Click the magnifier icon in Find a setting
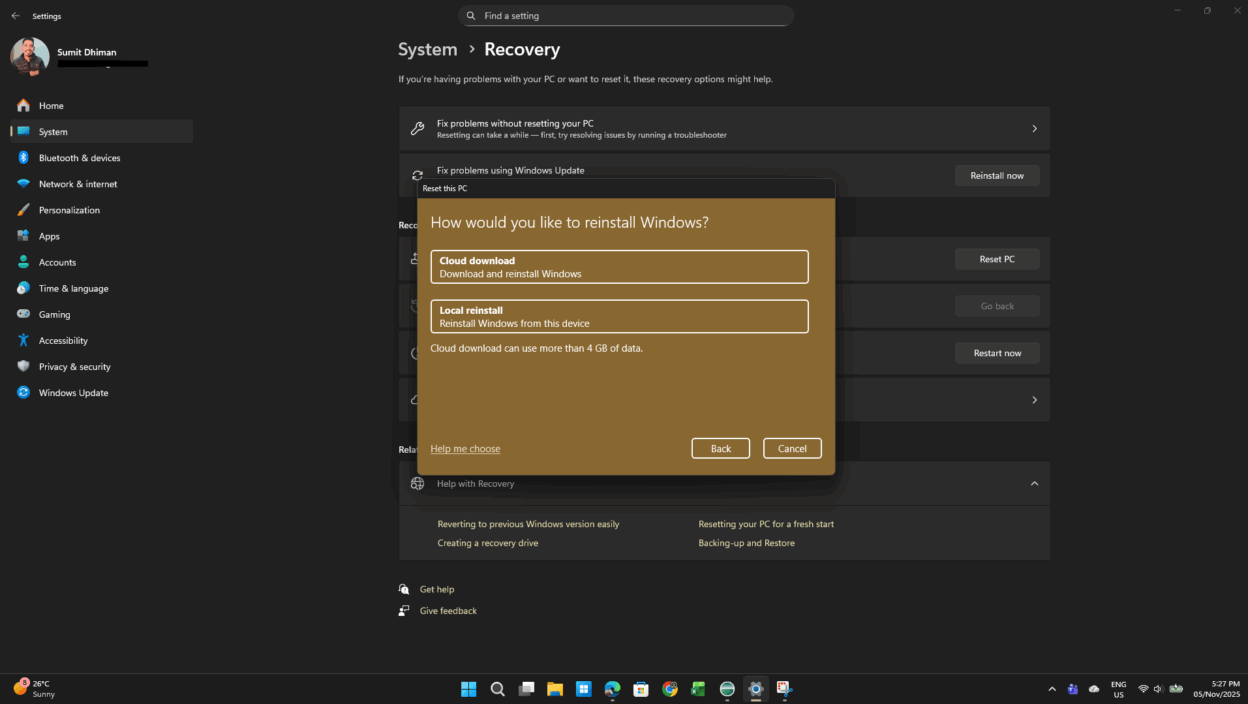 tap(472, 16)
